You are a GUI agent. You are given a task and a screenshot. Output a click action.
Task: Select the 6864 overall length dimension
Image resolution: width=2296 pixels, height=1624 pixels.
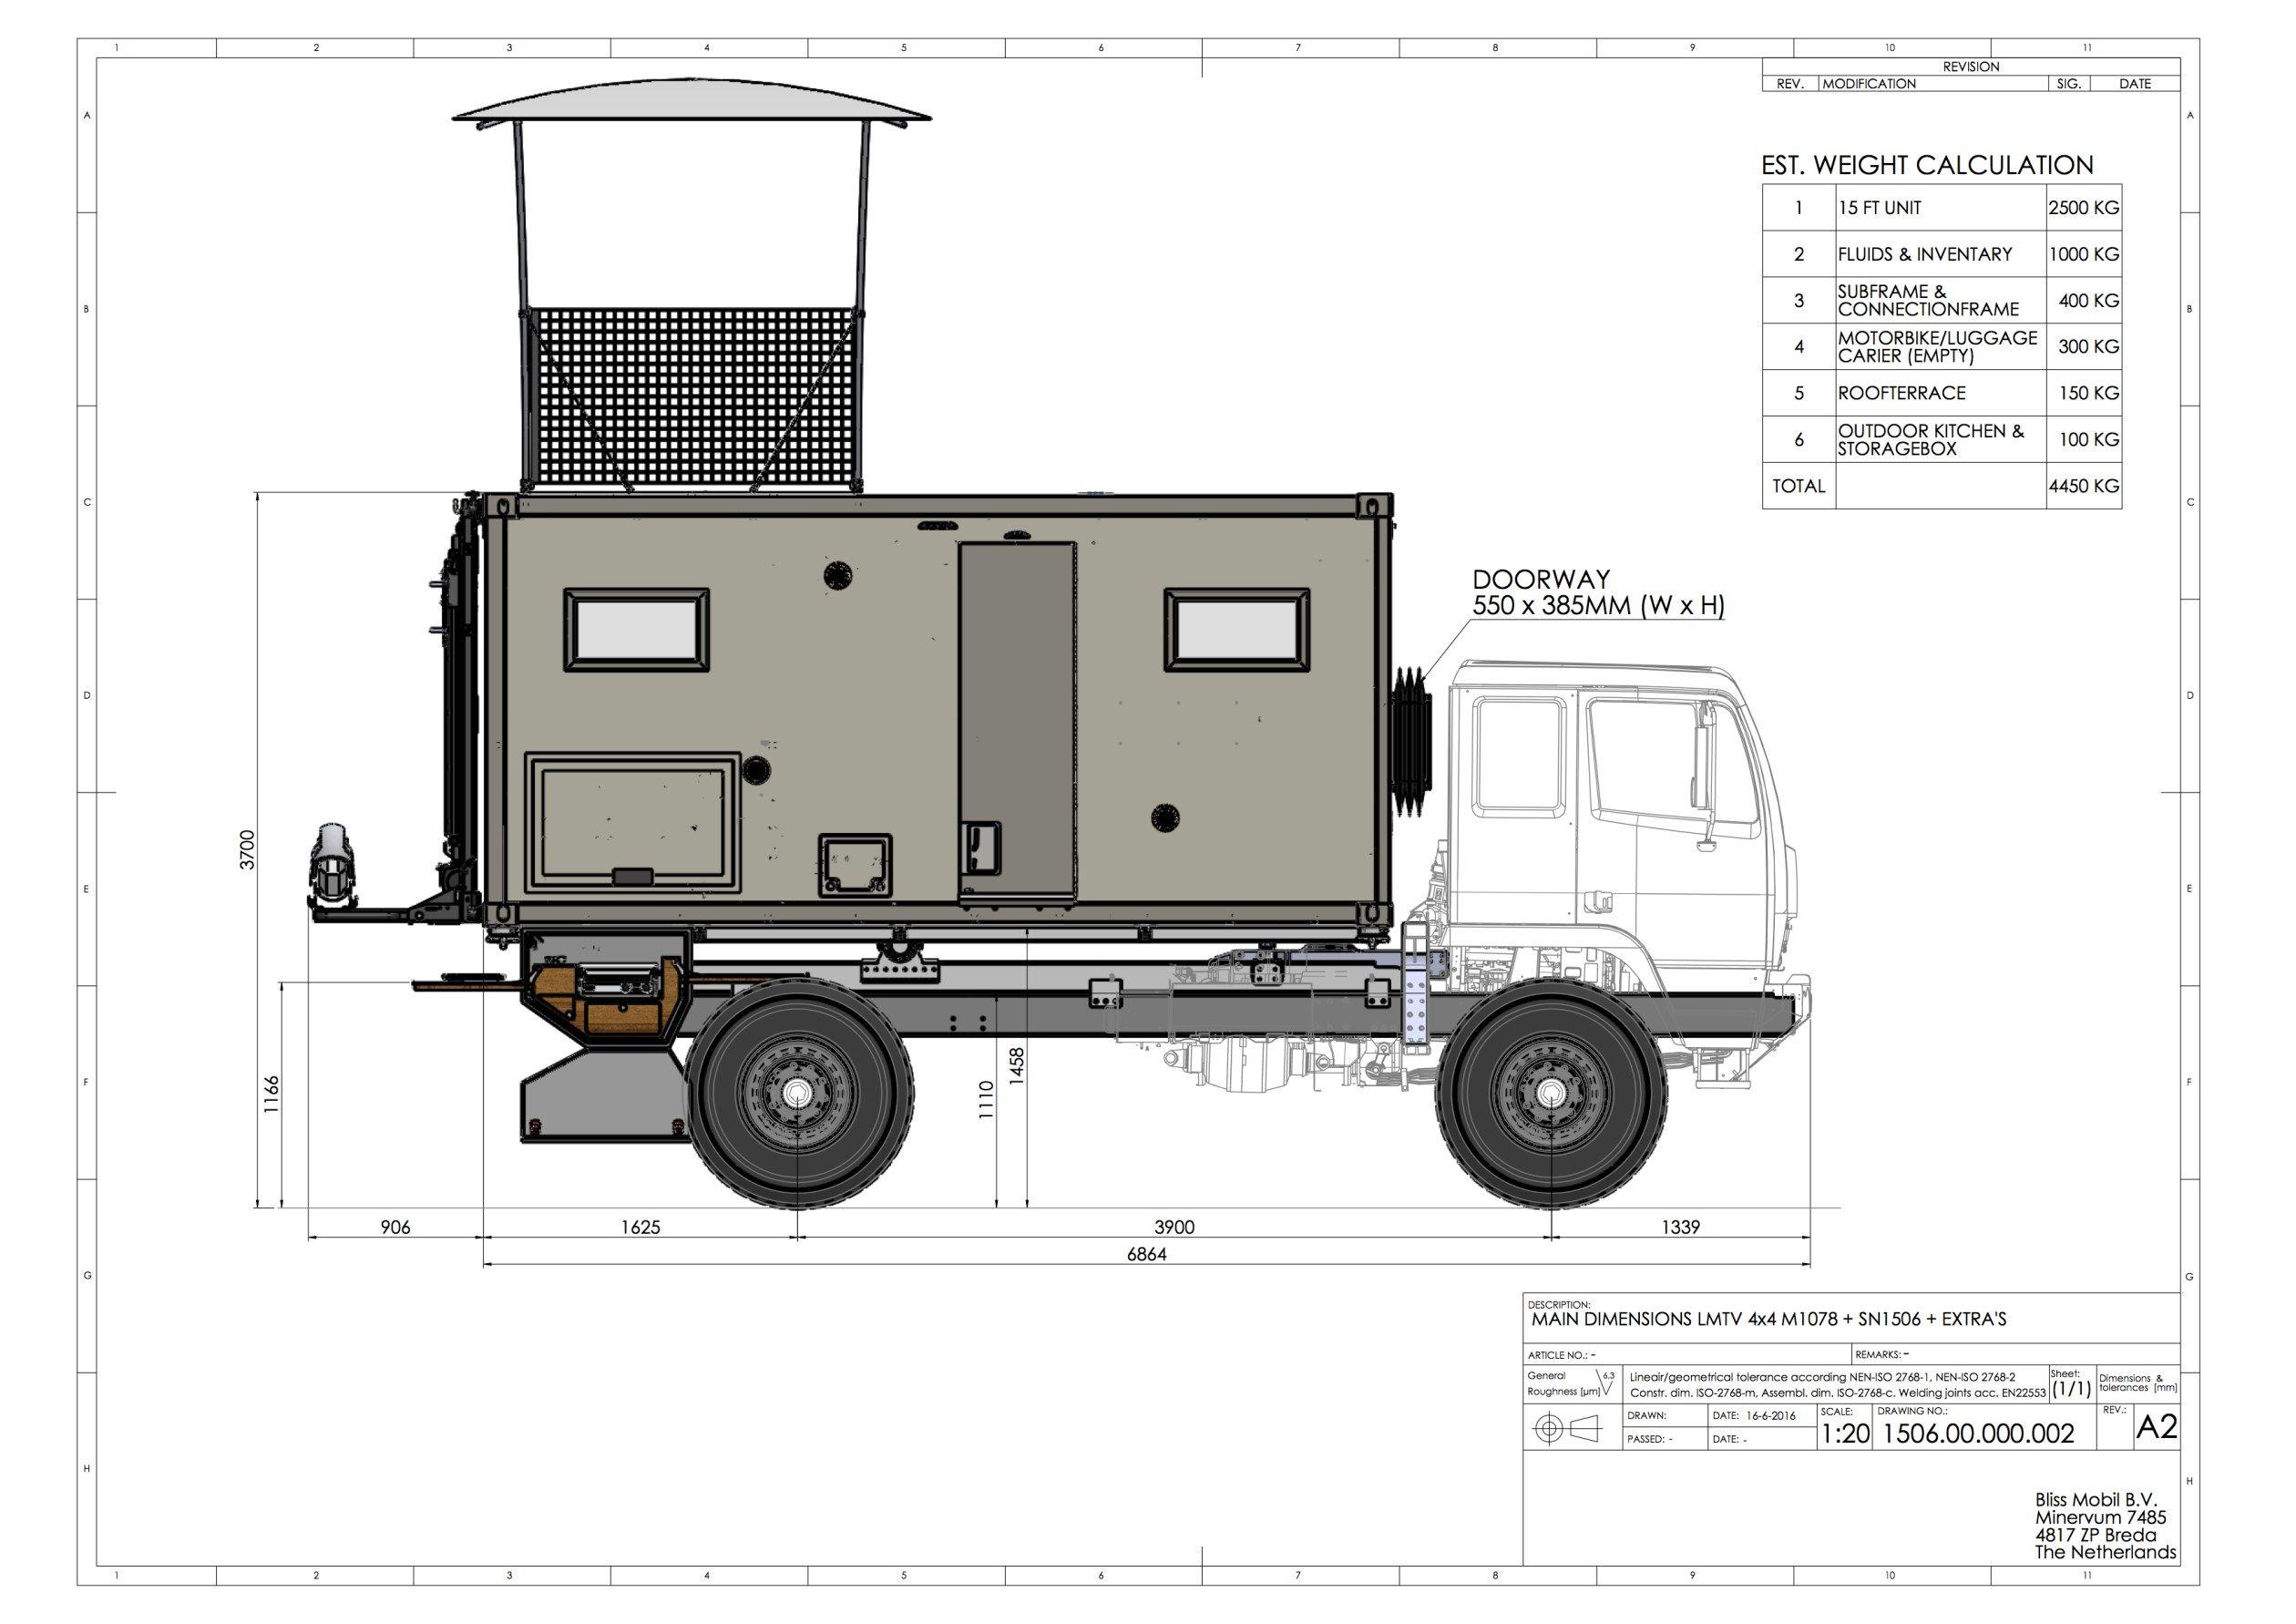pos(1146,1255)
